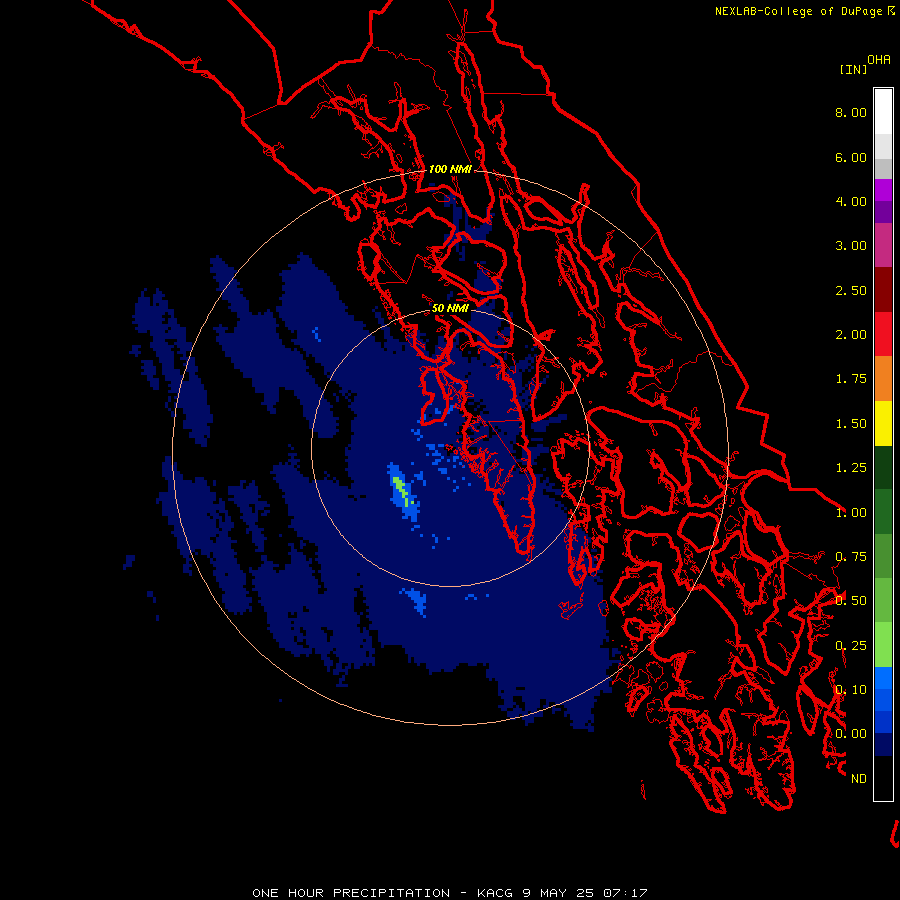The height and width of the screenshot is (900, 900).
Task: Pick the orange legend swatch
Action: click(883, 379)
